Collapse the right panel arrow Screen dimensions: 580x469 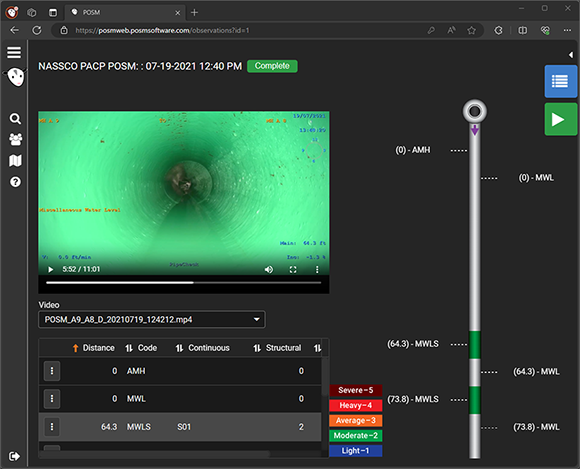(571, 55)
